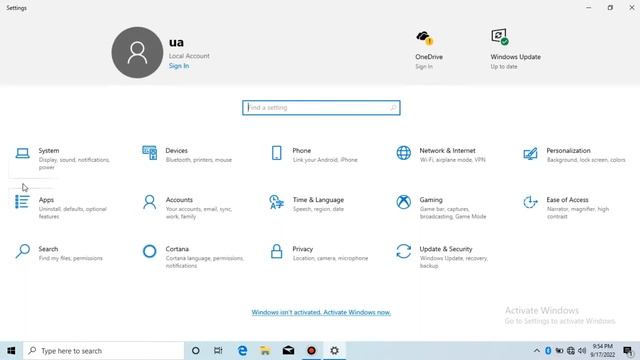
Task: Click magnifier icon in Find a setting box
Action: click(393, 108)
